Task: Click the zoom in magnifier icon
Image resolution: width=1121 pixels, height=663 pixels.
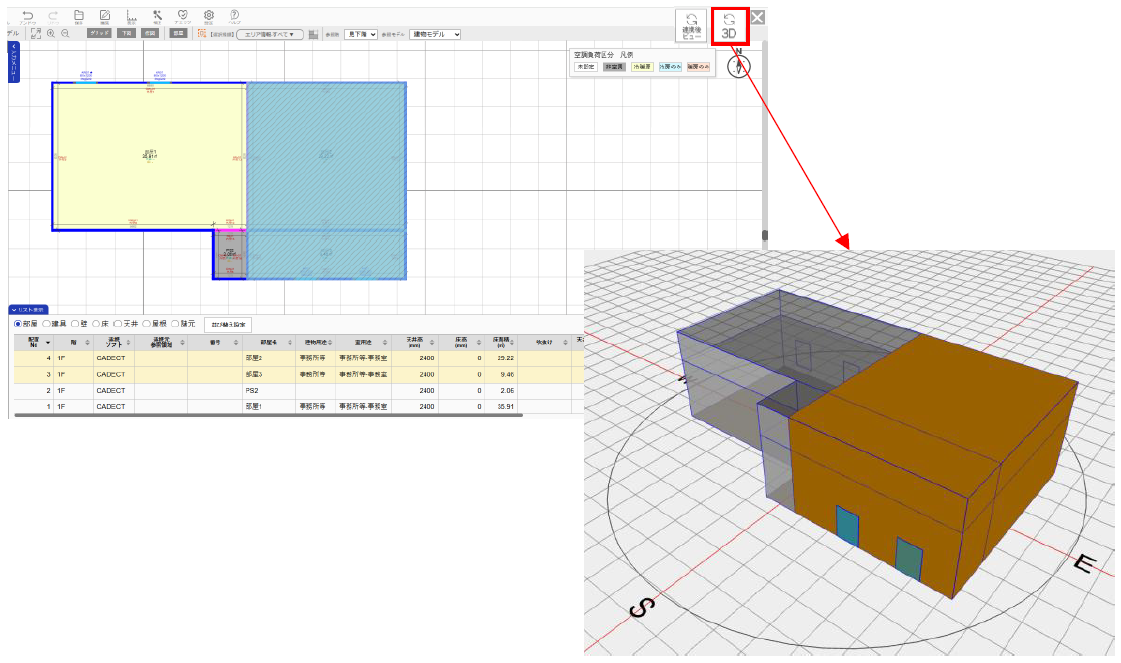Action: click(x=51, y=33)
